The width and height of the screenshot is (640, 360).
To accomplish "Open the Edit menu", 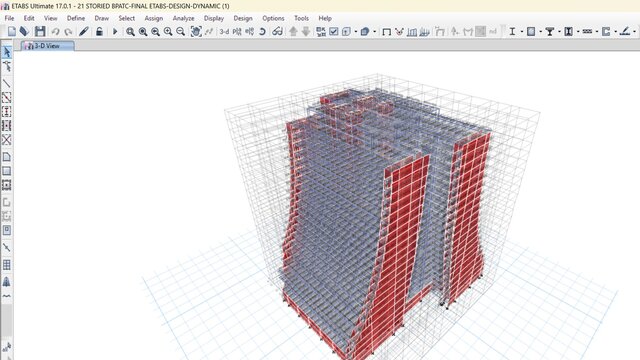I will [x=29, y=18].
